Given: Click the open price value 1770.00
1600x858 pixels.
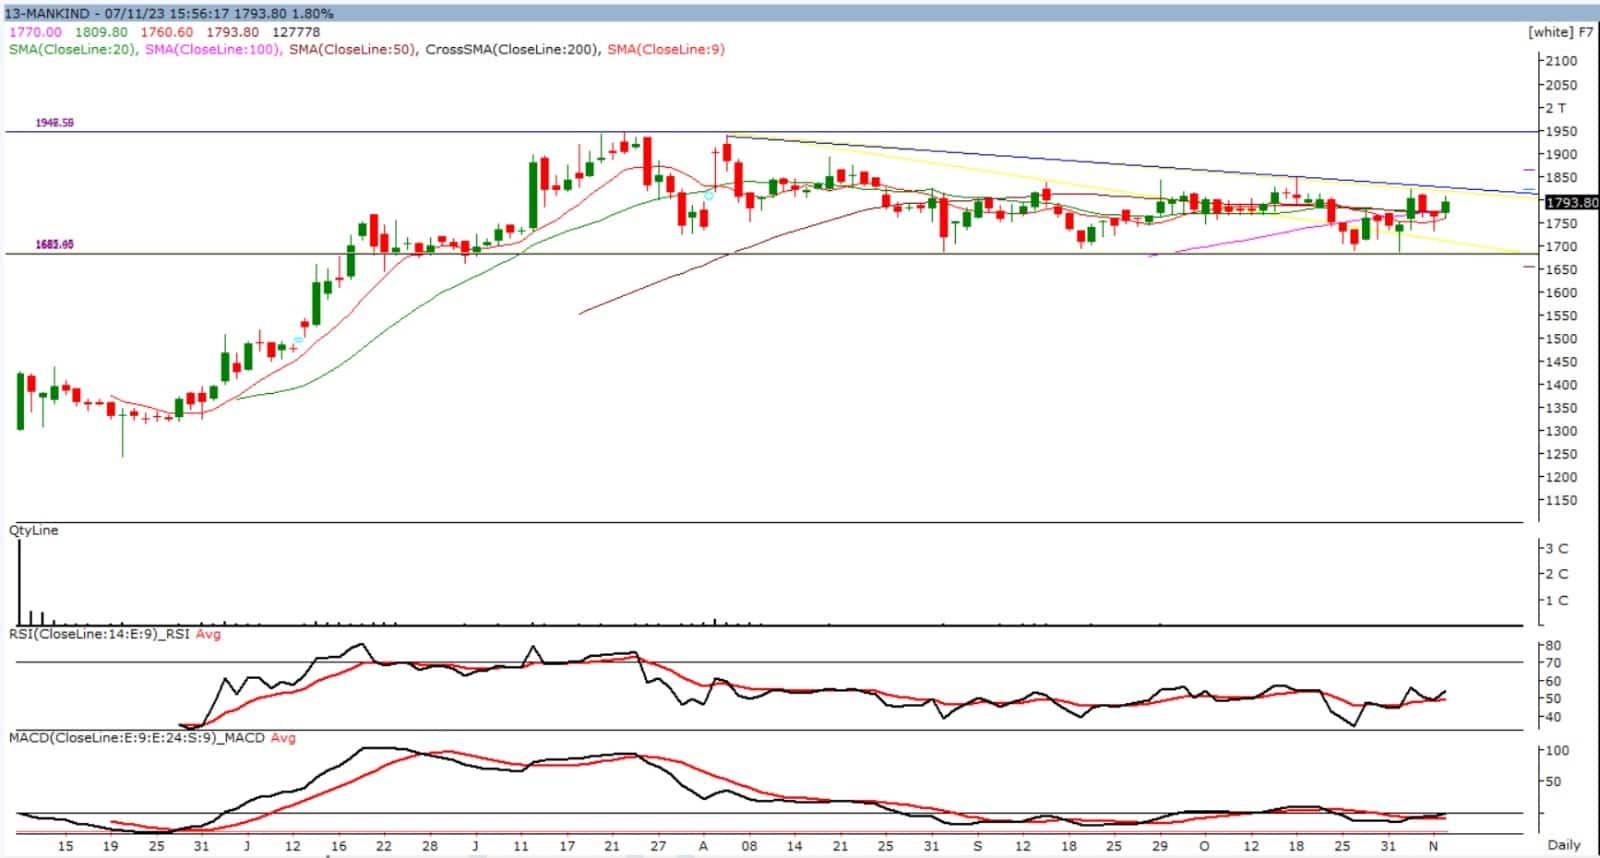Looking at the screenshot, I should click(x=35, y=32).
